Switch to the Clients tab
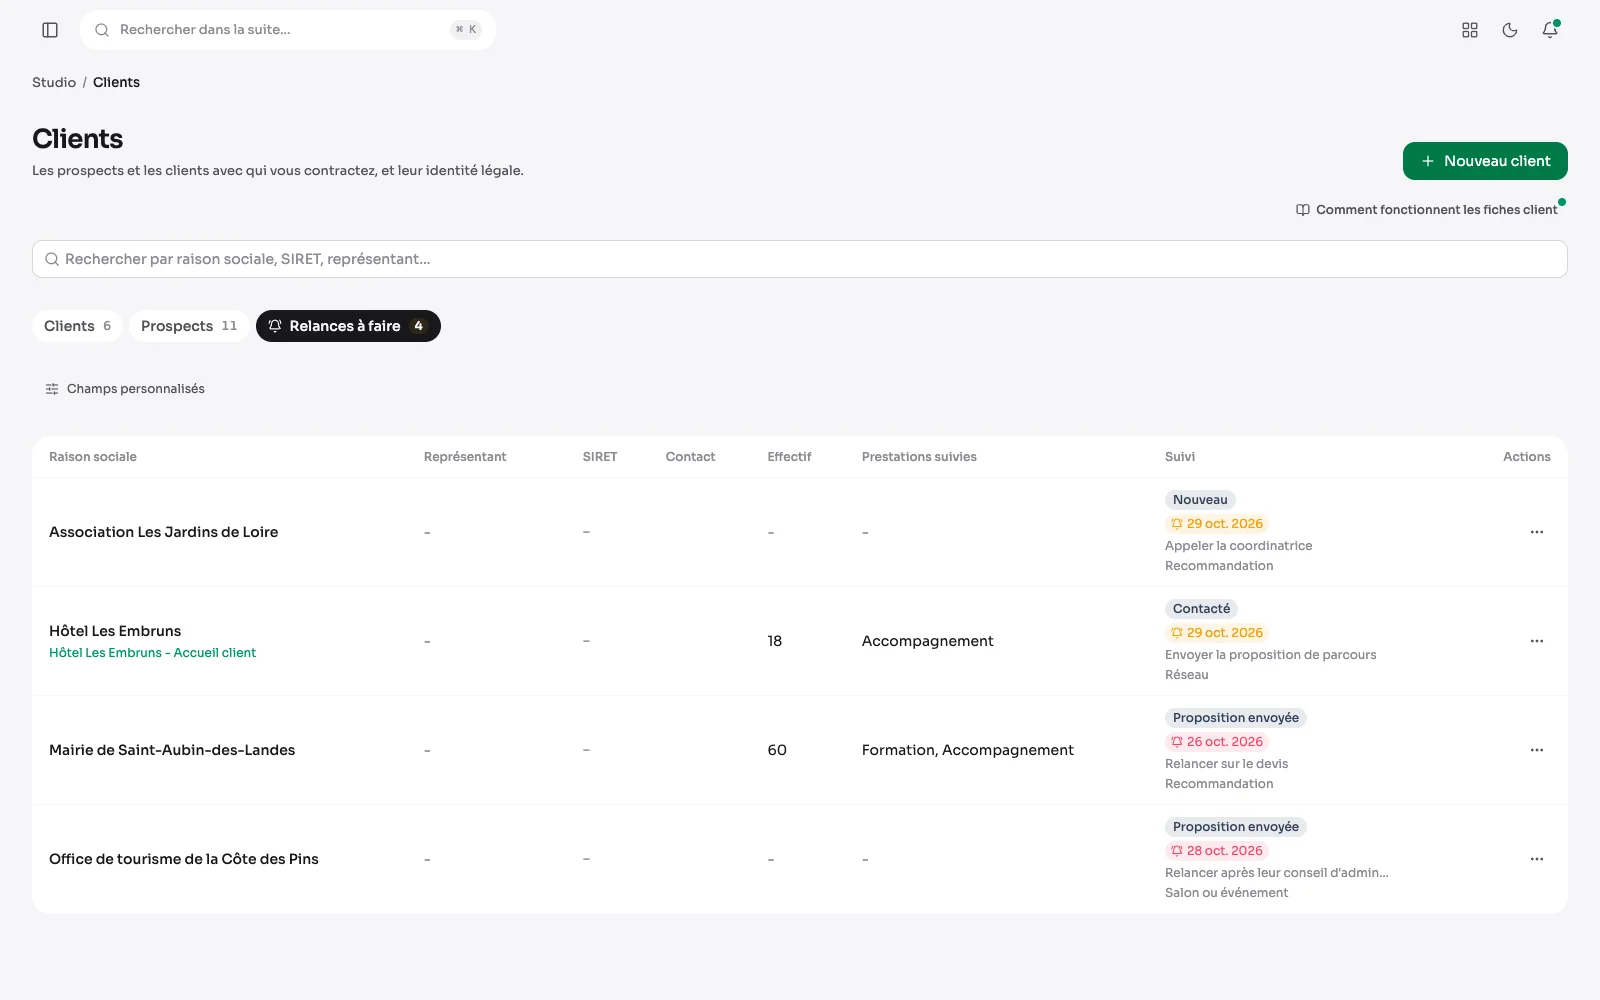Screen dimensions: 1600x1000 [77, 326]
